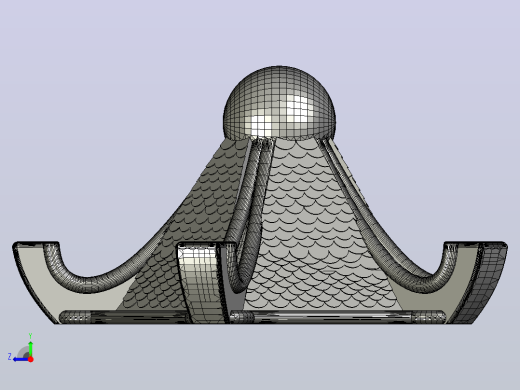This screenshot has width=520, height=390.
Task: Click the green Y axis arrow
Action: (x=31, y=349)
